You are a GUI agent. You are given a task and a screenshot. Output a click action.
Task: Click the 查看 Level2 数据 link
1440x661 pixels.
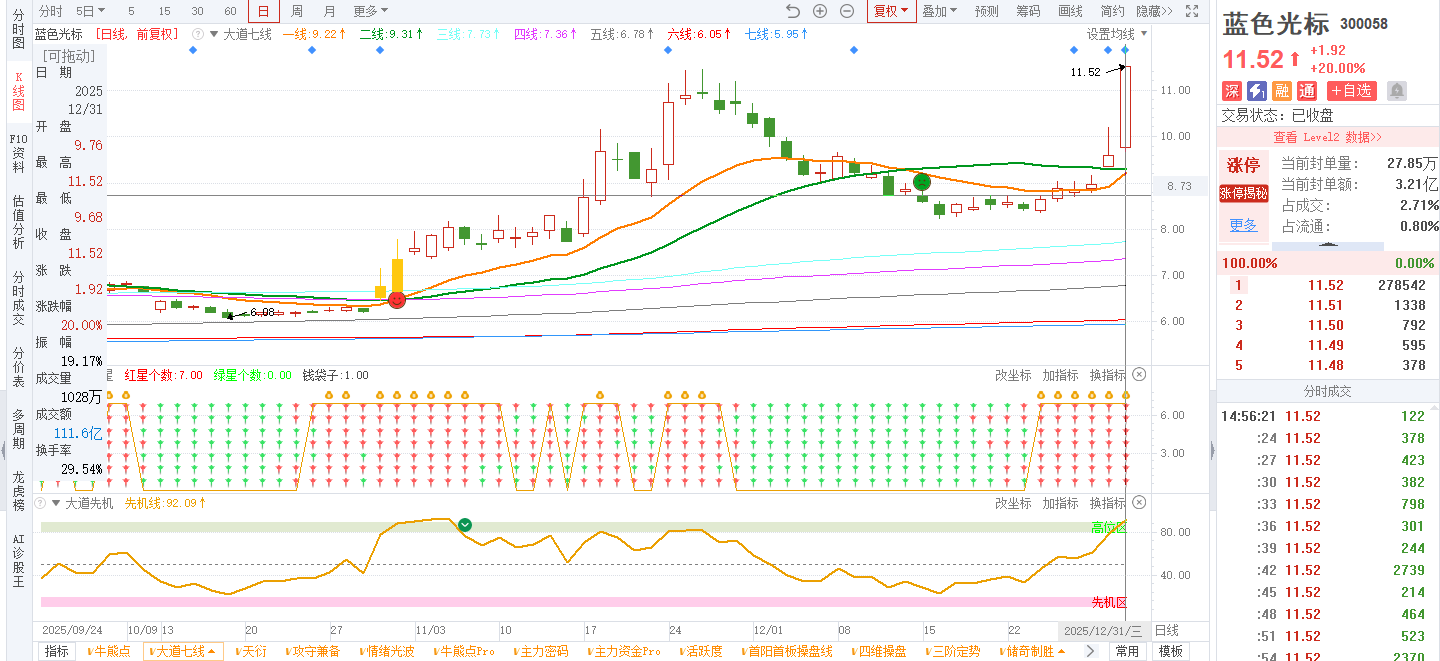[x=1327, y=137]
